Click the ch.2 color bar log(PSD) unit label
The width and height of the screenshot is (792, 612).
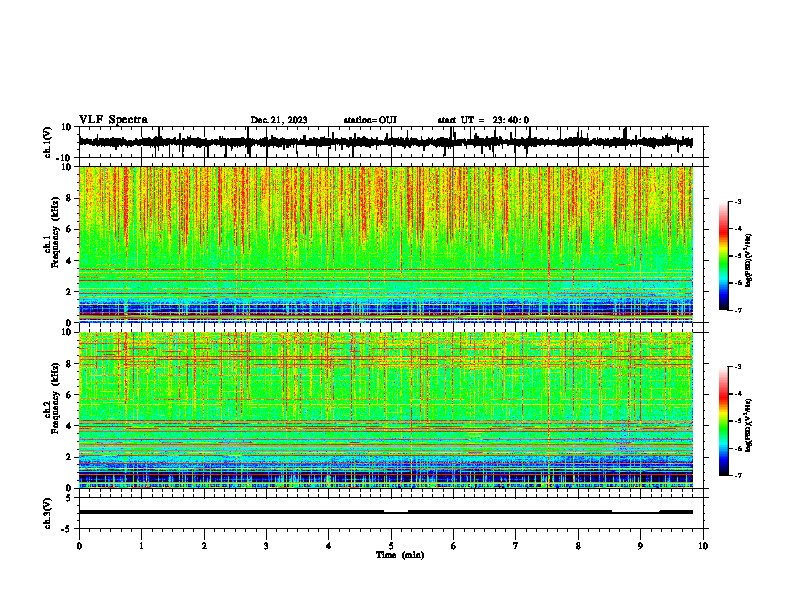(x=749, y=426)
